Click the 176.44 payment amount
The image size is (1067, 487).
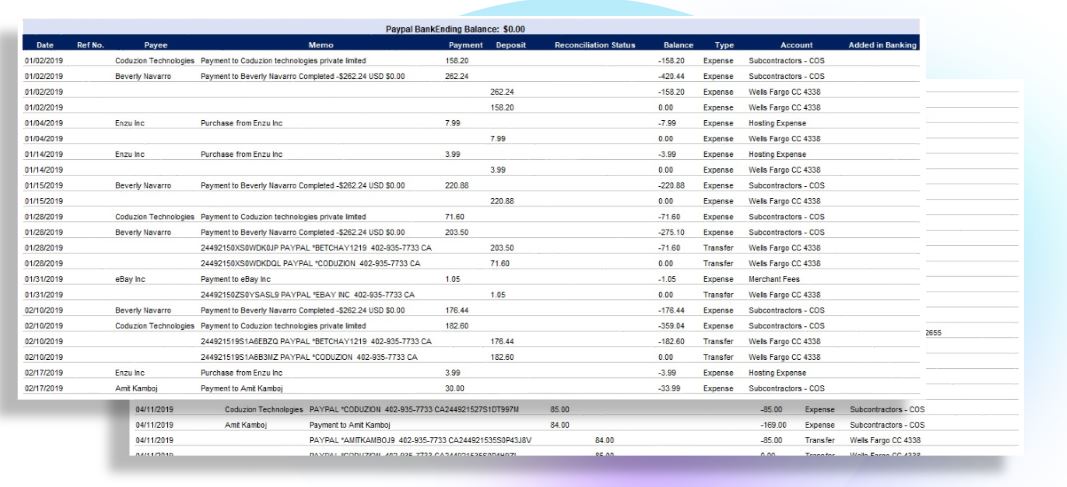point(457,310)
